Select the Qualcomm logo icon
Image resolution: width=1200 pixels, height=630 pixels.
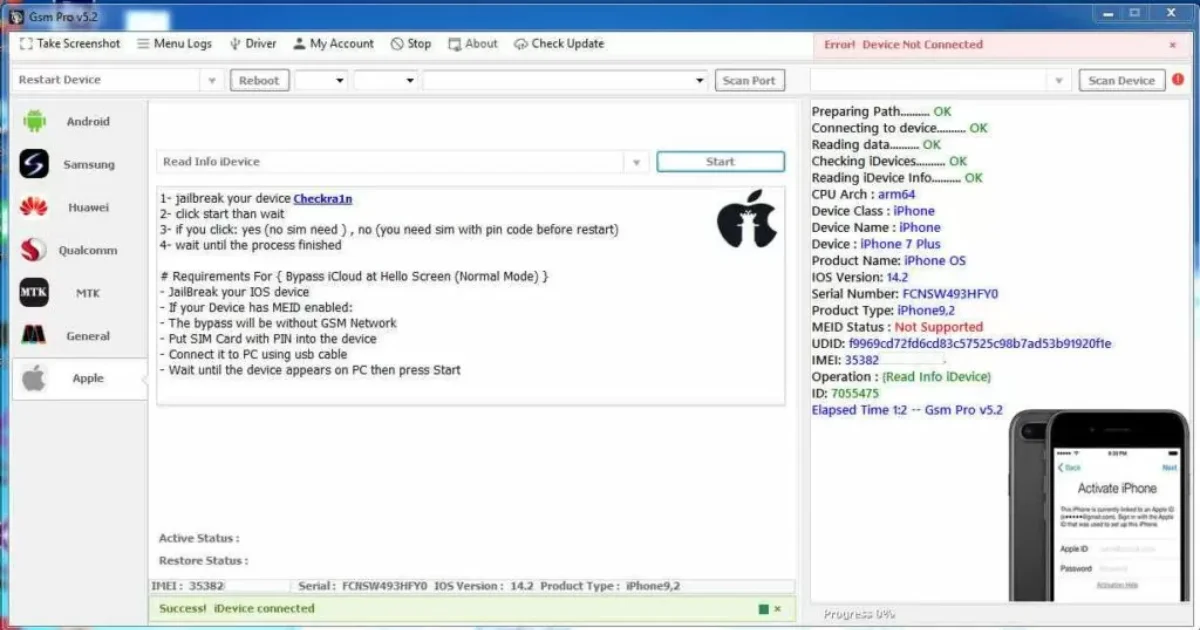point(34,250)
